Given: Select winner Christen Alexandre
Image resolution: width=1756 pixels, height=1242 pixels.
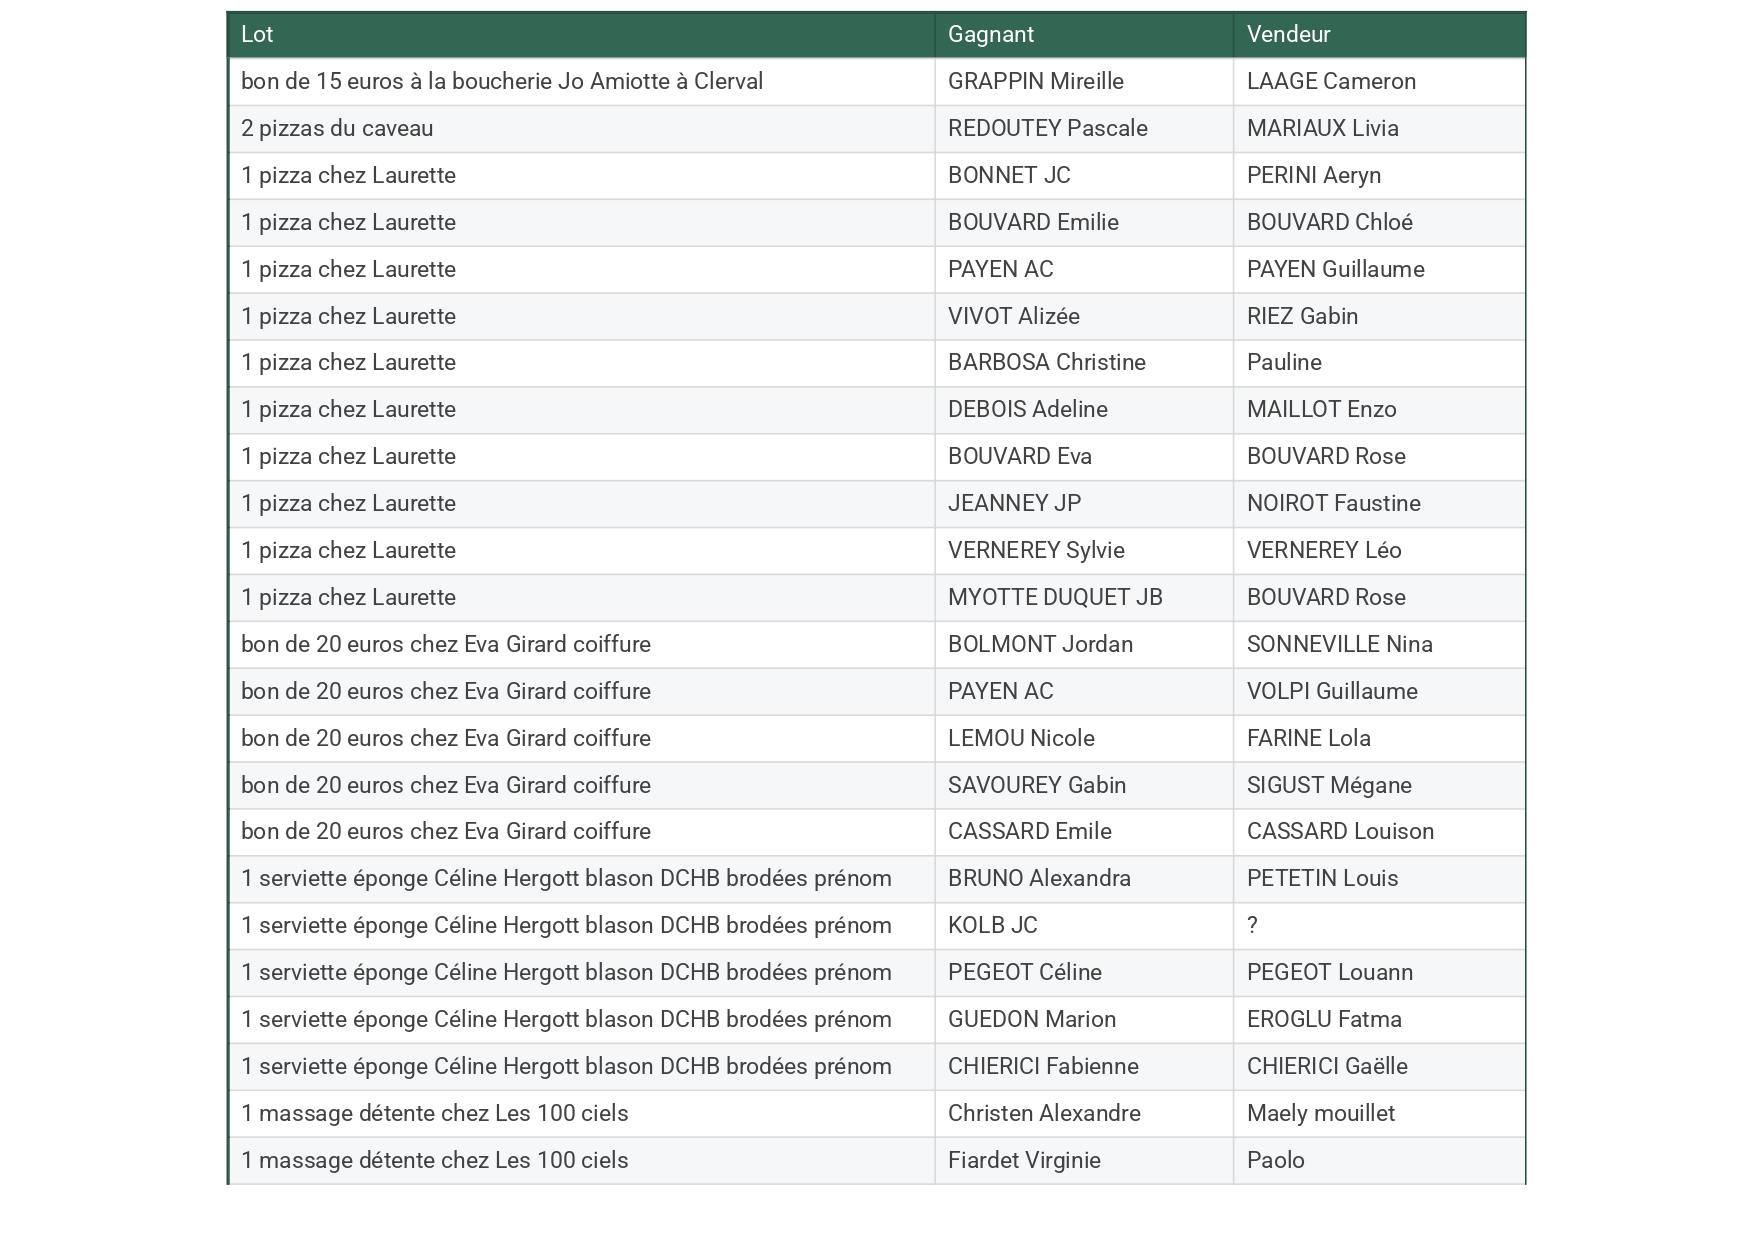Looking at the screenshot, I should tap(1043, 1114).
